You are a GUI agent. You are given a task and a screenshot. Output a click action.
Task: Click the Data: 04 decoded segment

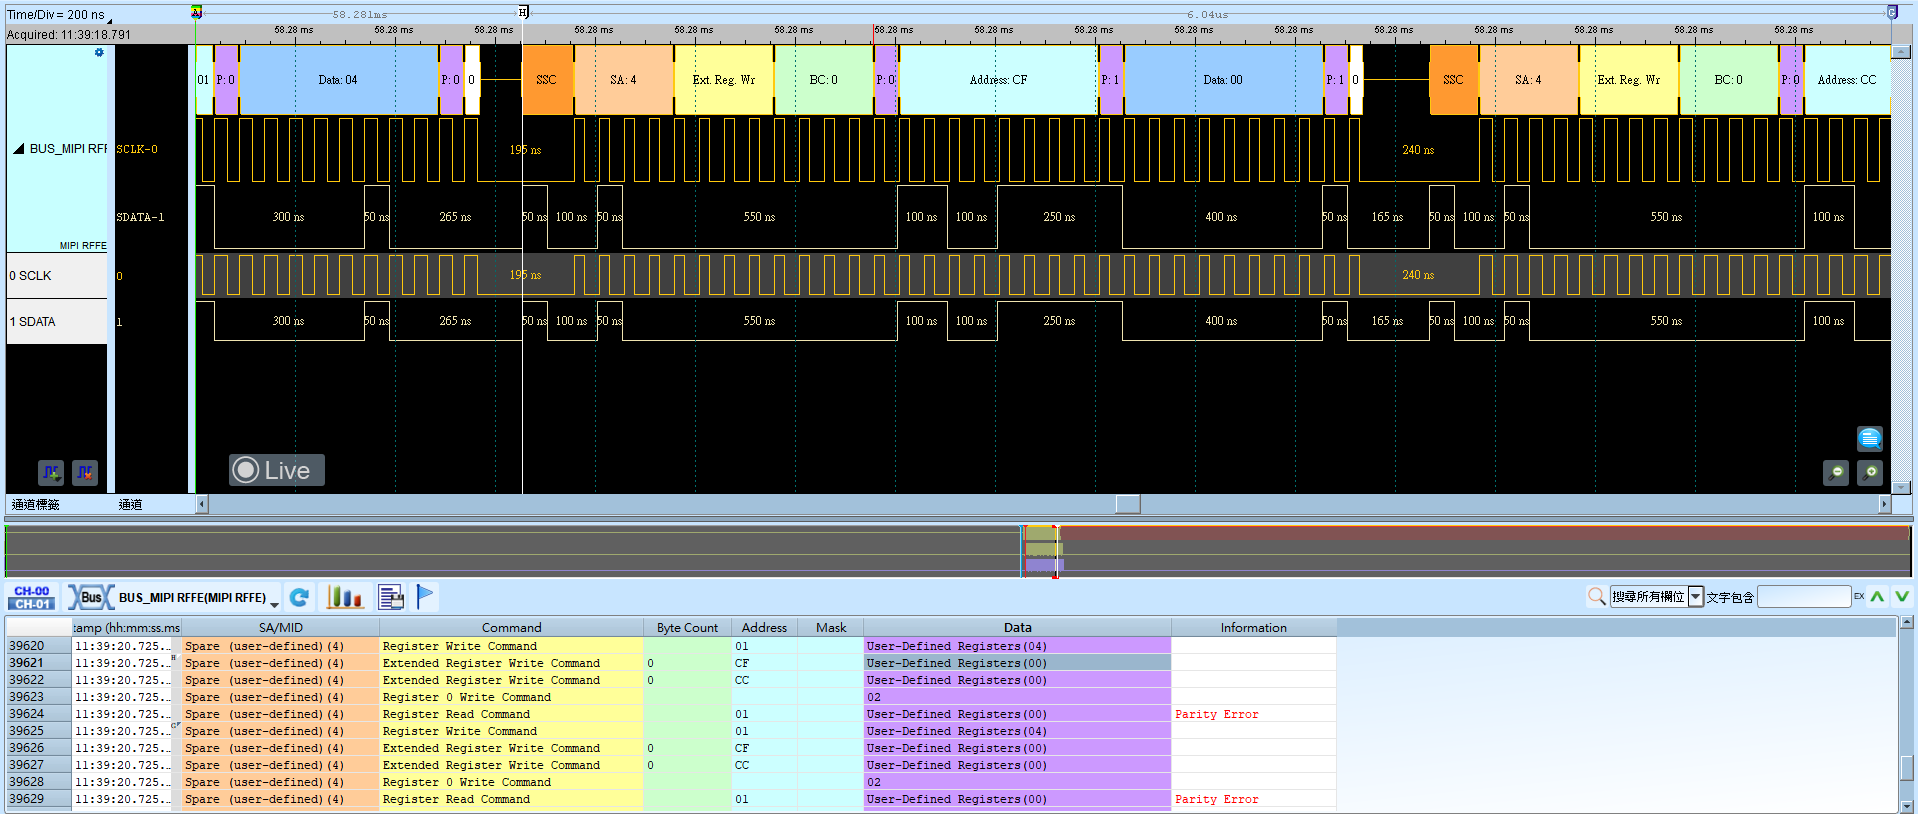point(339,80)
